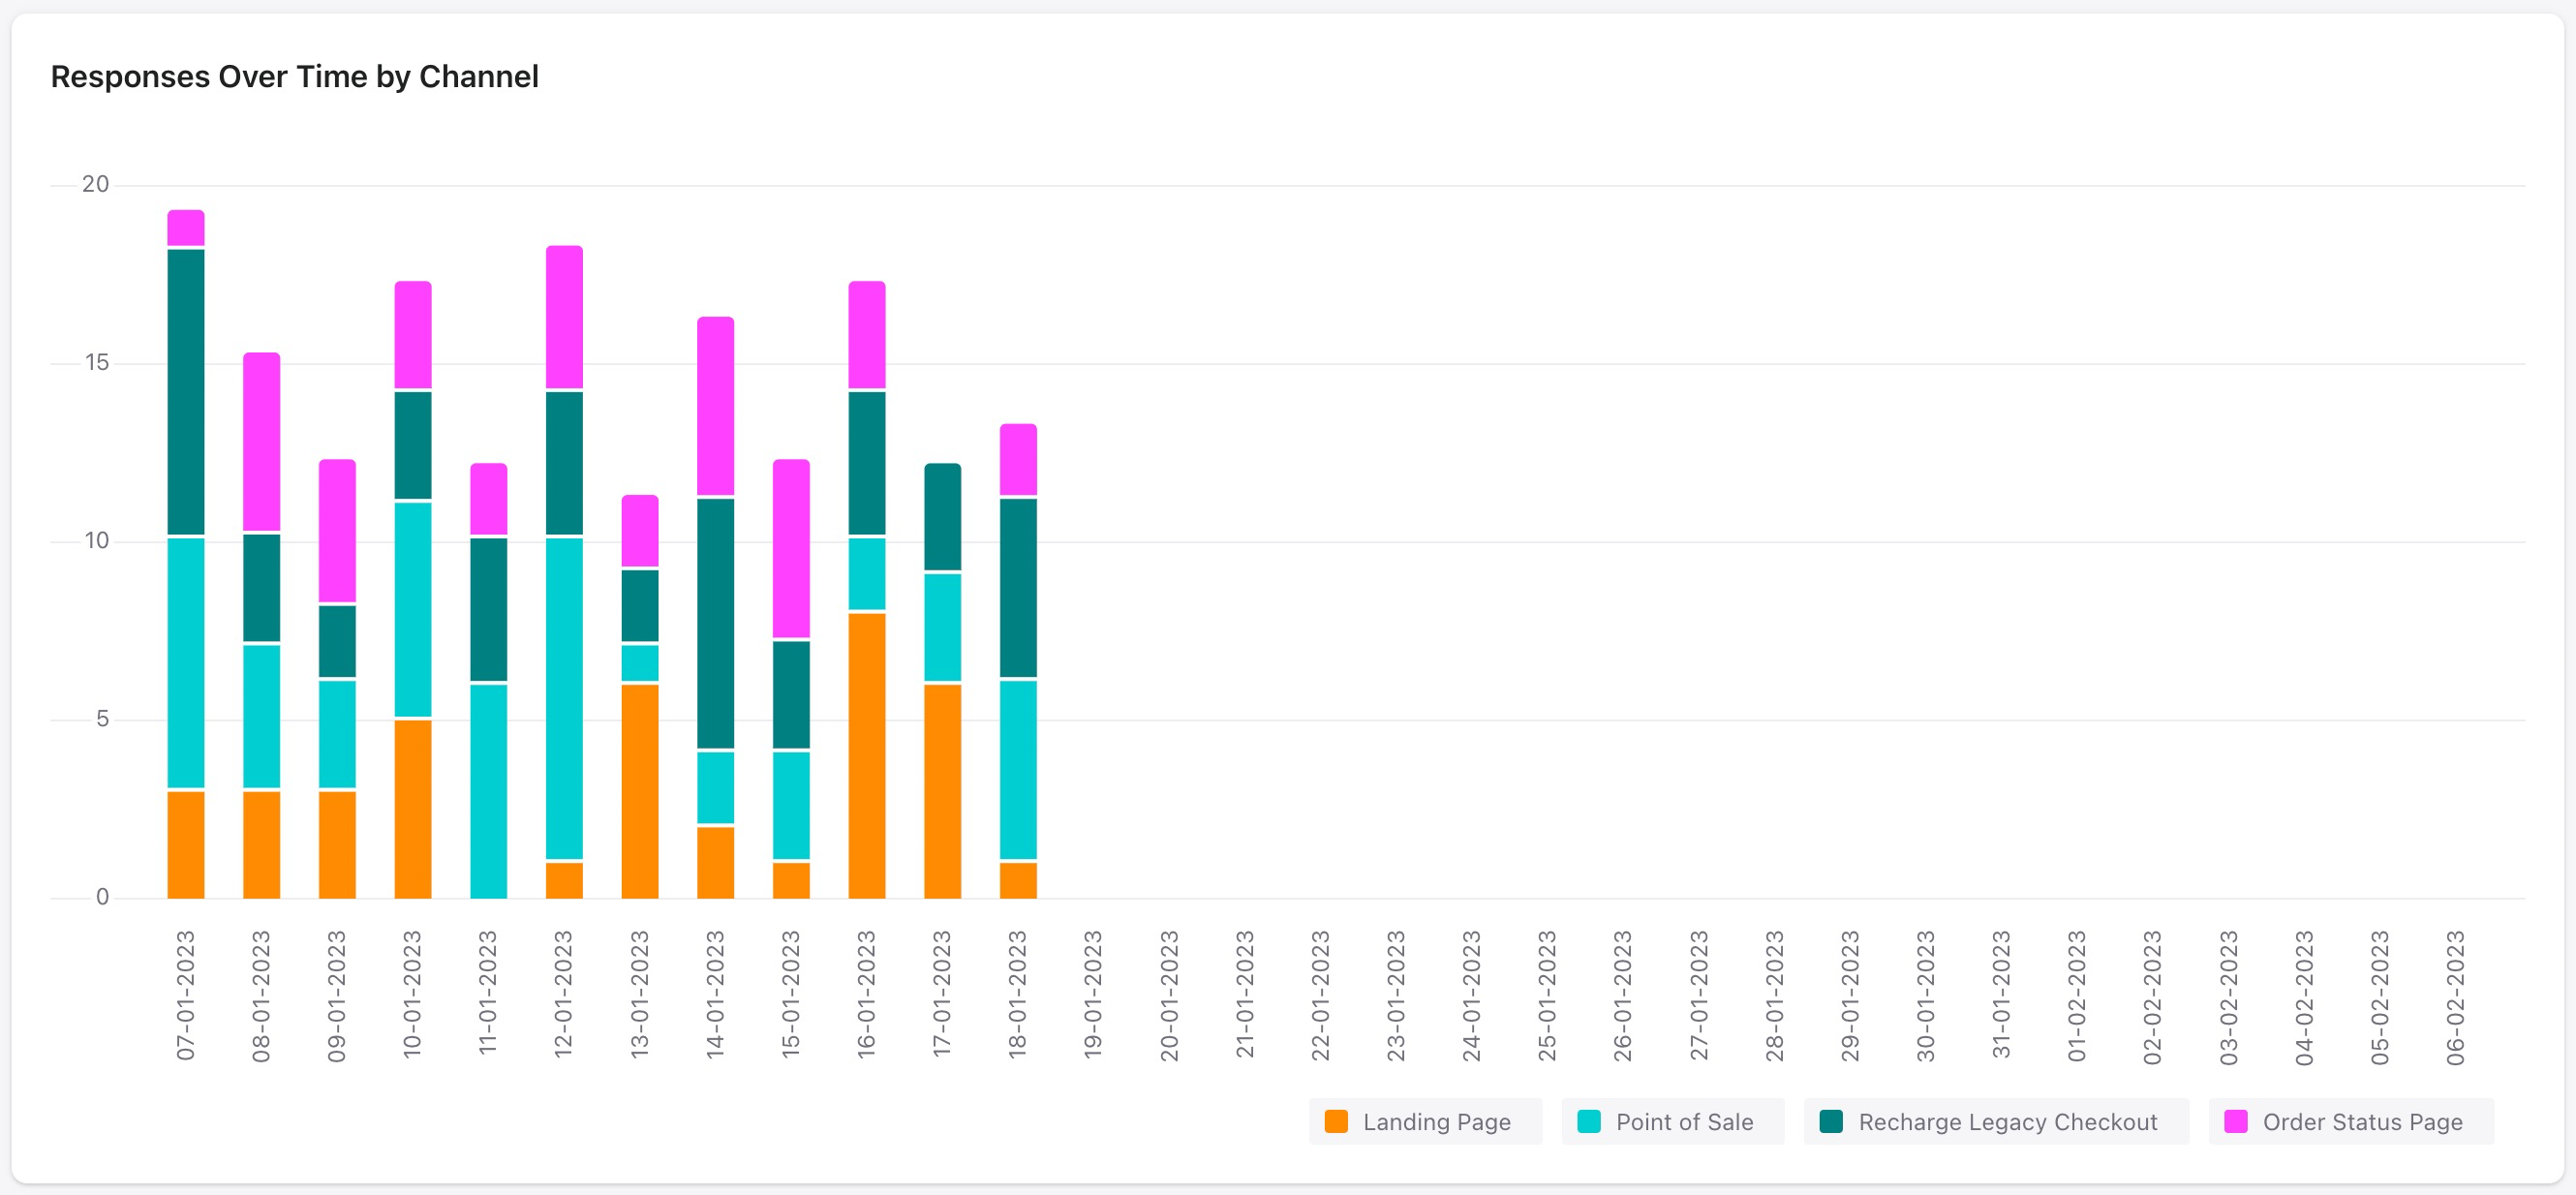
Task: Select the orange segment on 13-01-2023 bar
Action: pos(640,790)
